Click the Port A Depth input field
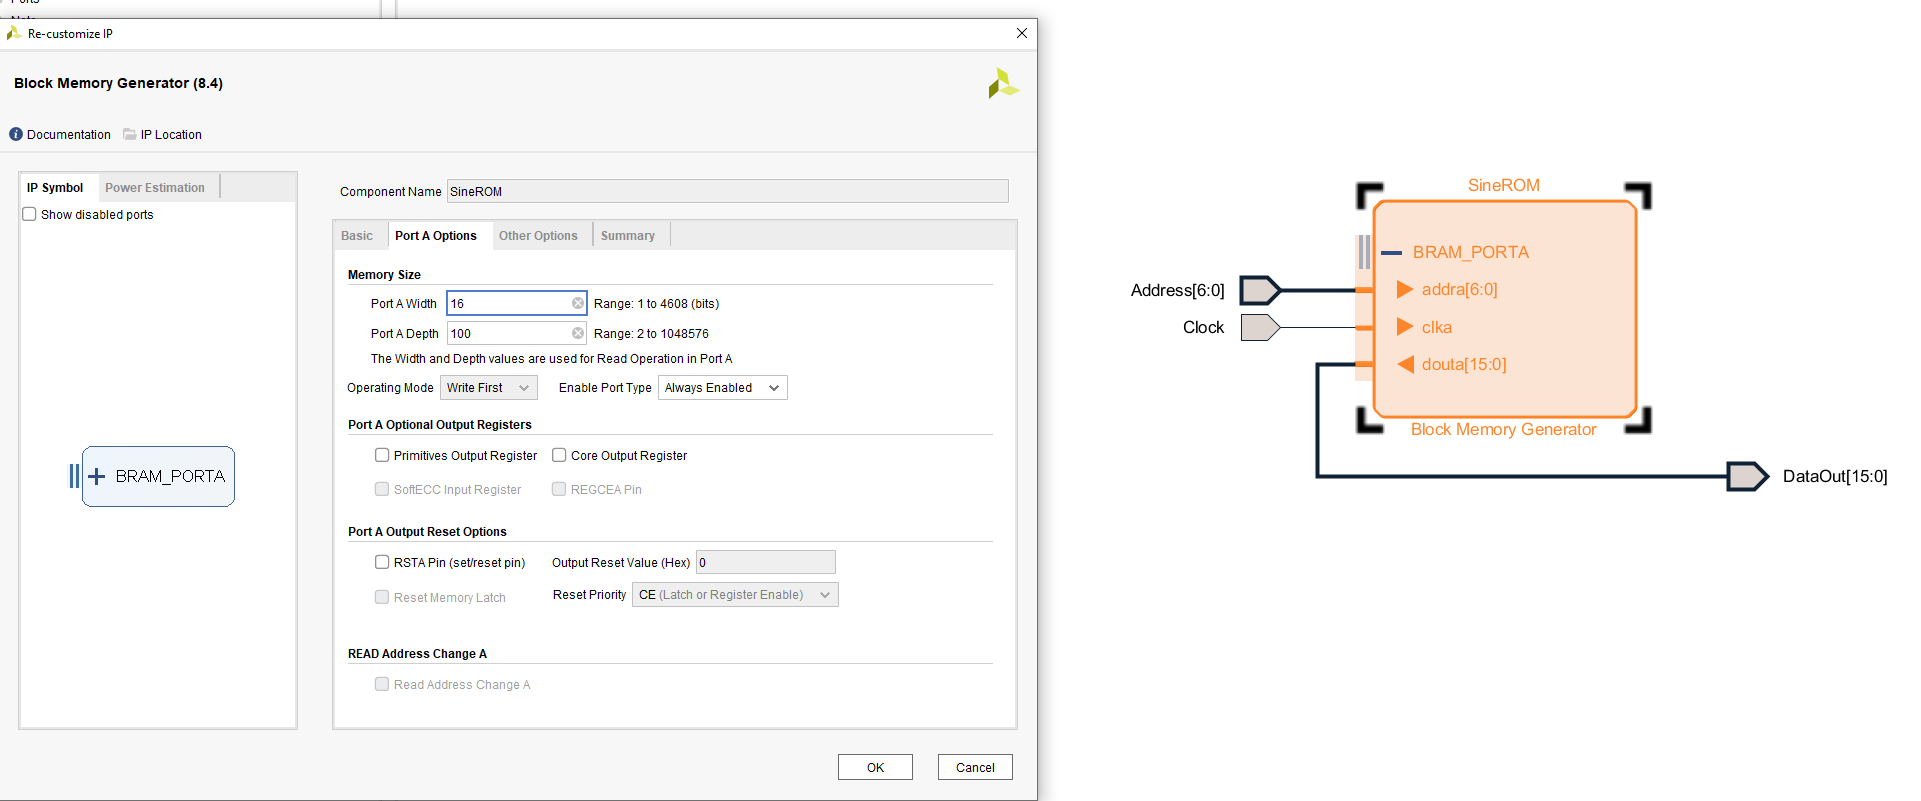Image resolution: width=1921 pixels, height=801 pixels. pyautogui.click(x=516, y=333)
